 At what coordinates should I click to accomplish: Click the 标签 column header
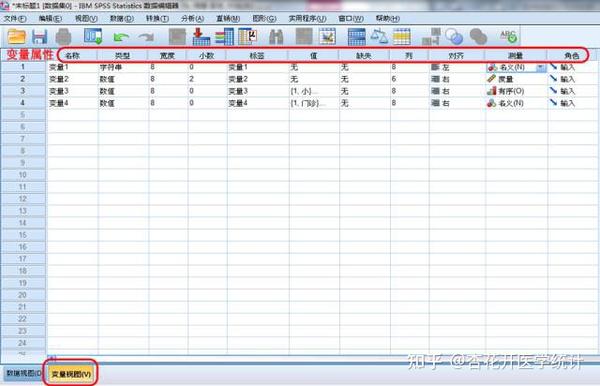click(257, 55)
